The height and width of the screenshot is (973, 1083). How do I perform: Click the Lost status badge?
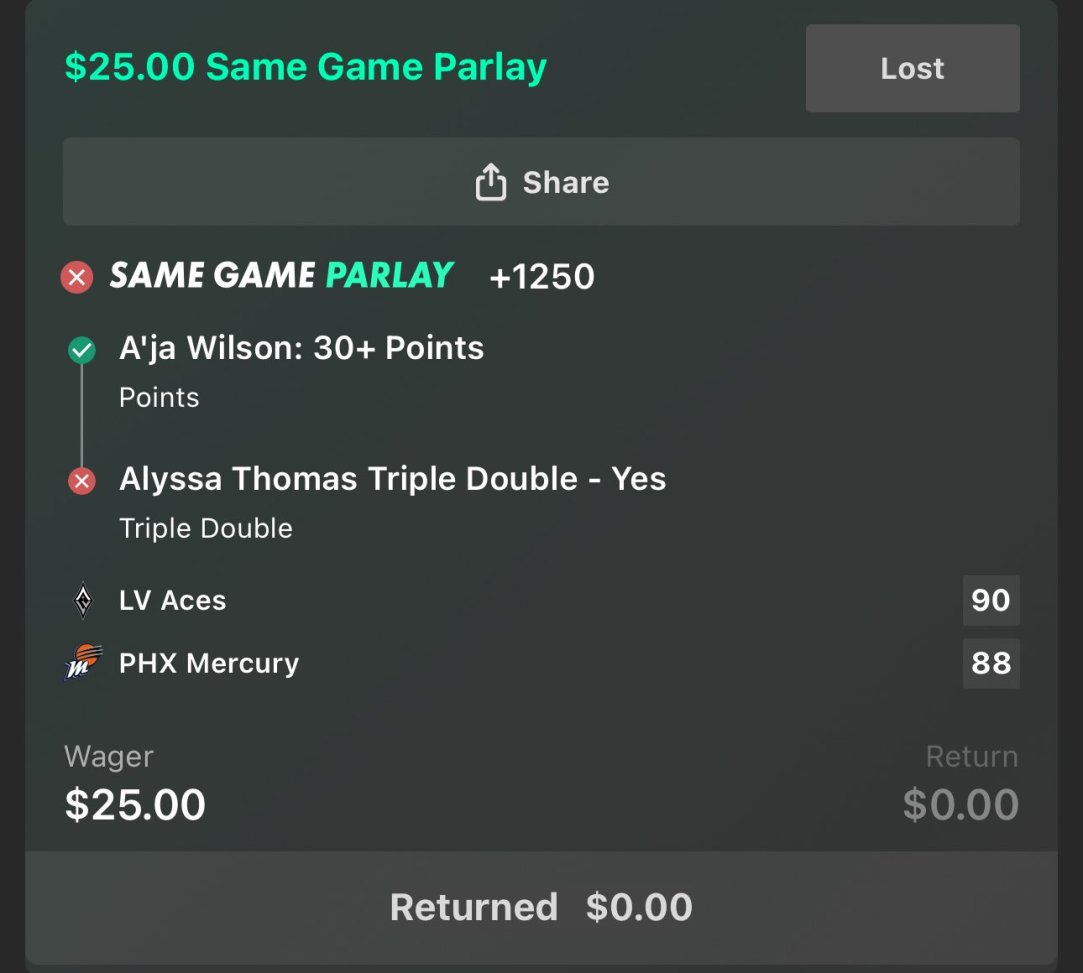pyautogui.click(x=911, y=68)
